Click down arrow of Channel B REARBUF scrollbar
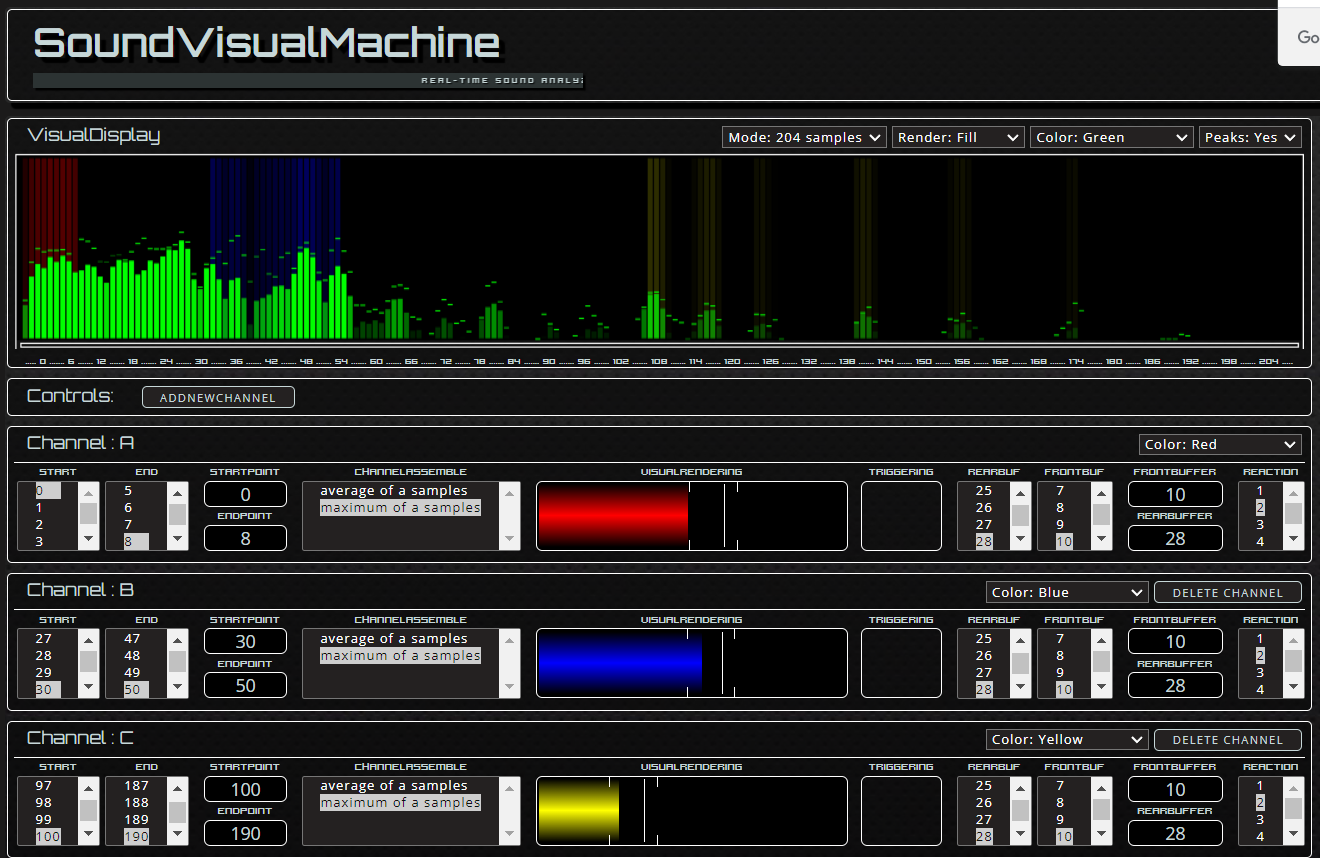 point(1020,688)
